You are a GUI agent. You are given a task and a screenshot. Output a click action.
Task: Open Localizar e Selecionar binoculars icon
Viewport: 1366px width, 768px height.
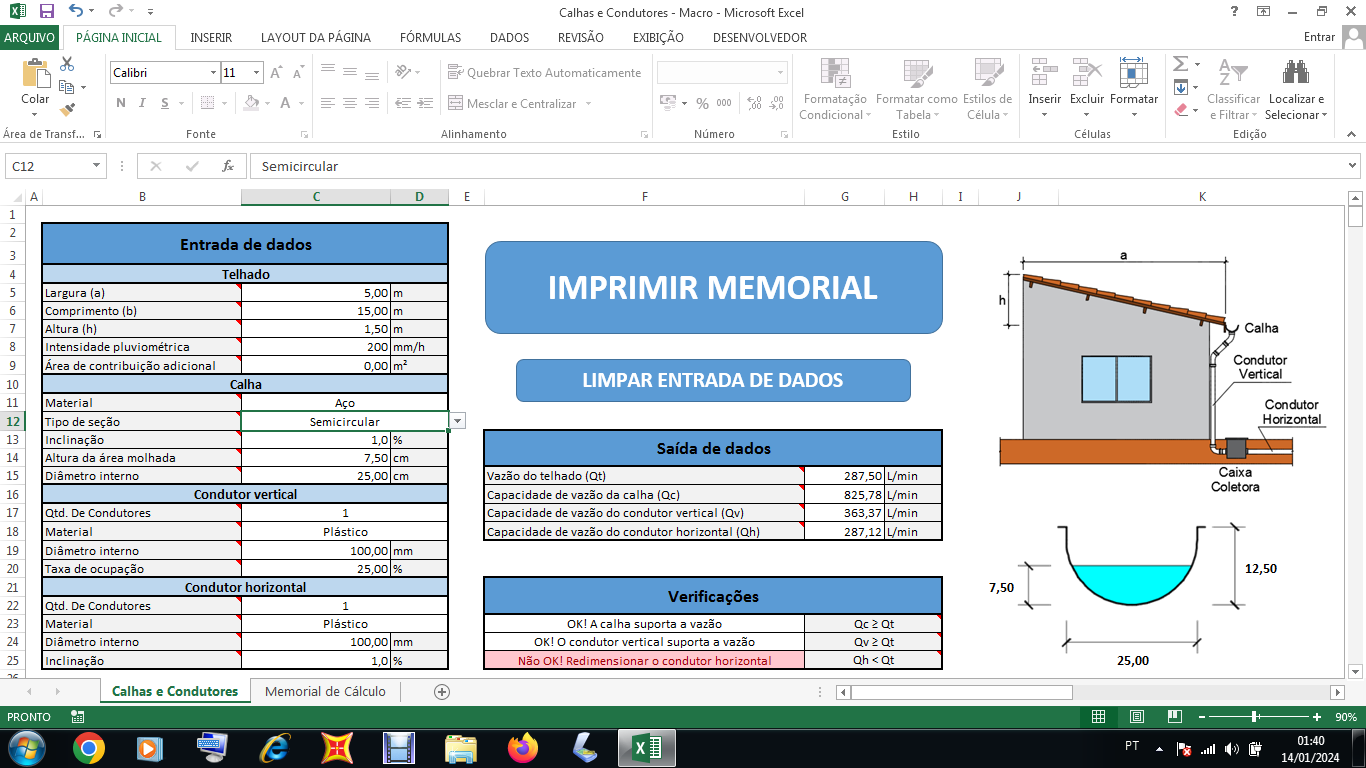[1296, 73]
